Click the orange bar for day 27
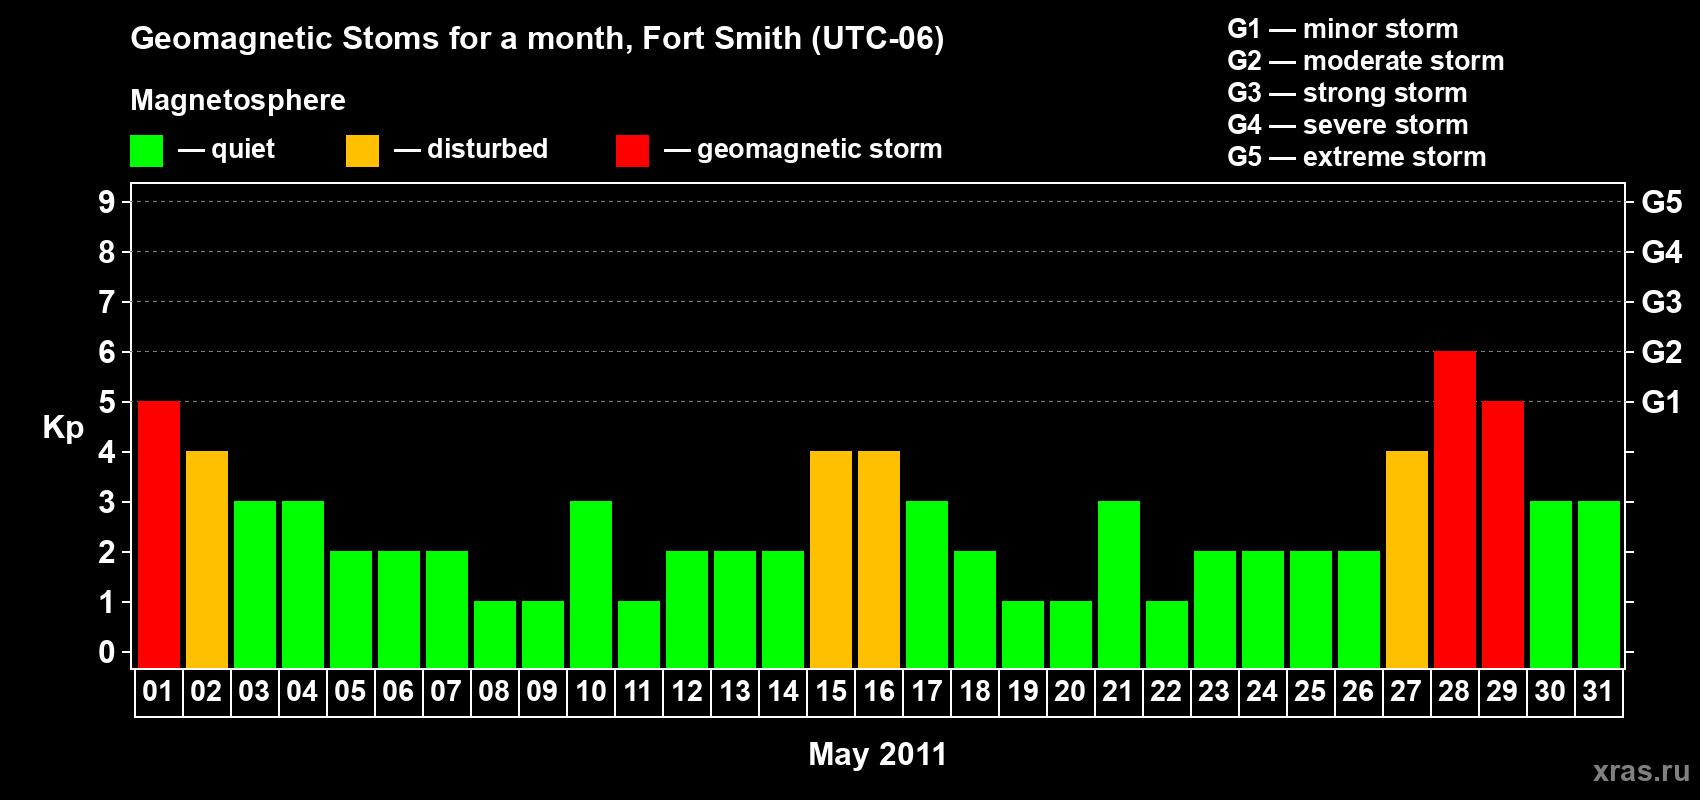The width and height of the screenshot is (1700, 800). (1407, 560)
